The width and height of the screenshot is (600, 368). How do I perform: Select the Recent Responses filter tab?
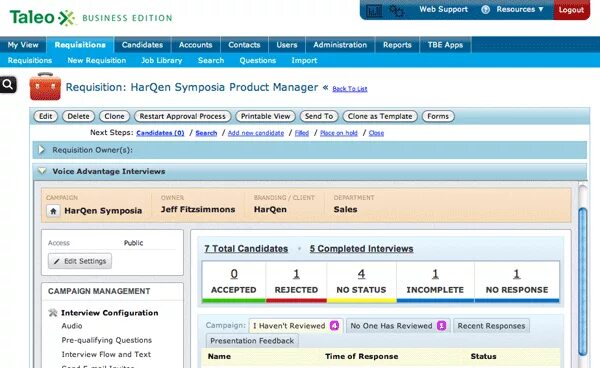click(x=491, y=326)
